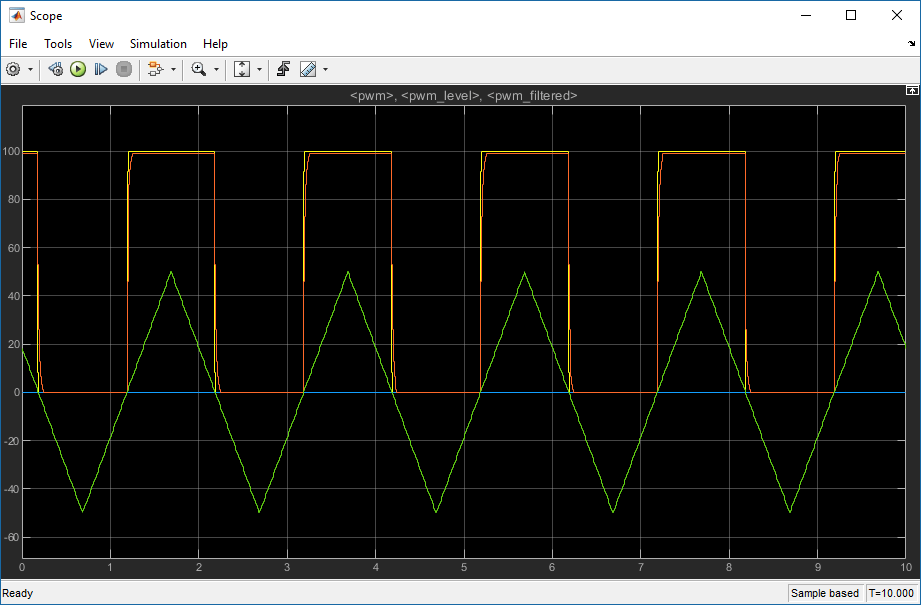Open the Simulation menu
The image size is (921, 605).
pyautogui.click(x=158, y=44)
